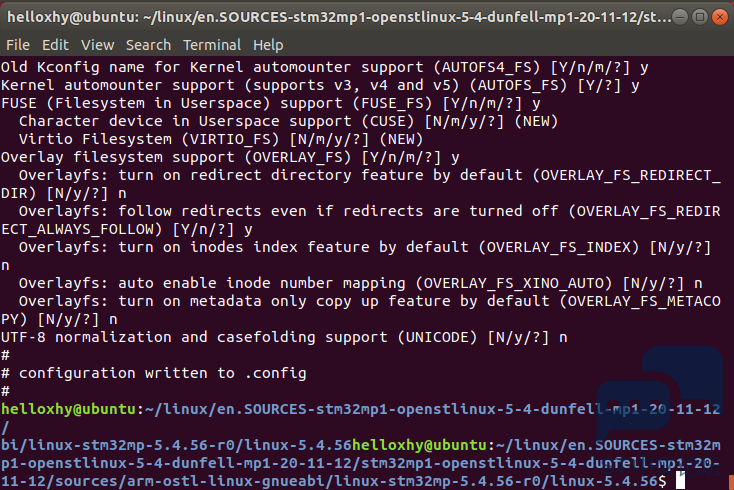Click the FUSE_FS support line
Viewport: 734px width, 490px height.
click(x=271, y=103)
